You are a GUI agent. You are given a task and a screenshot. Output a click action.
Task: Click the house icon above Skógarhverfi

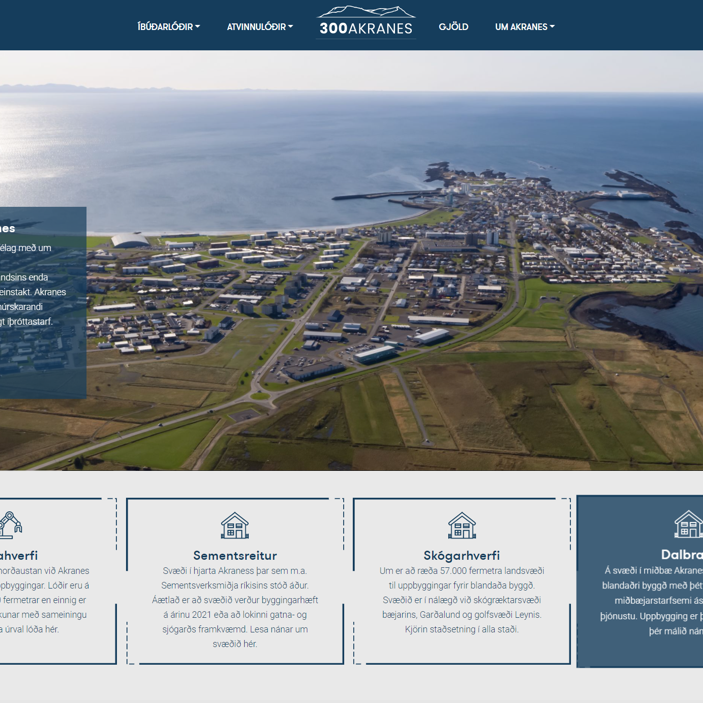tap(461, 525)
